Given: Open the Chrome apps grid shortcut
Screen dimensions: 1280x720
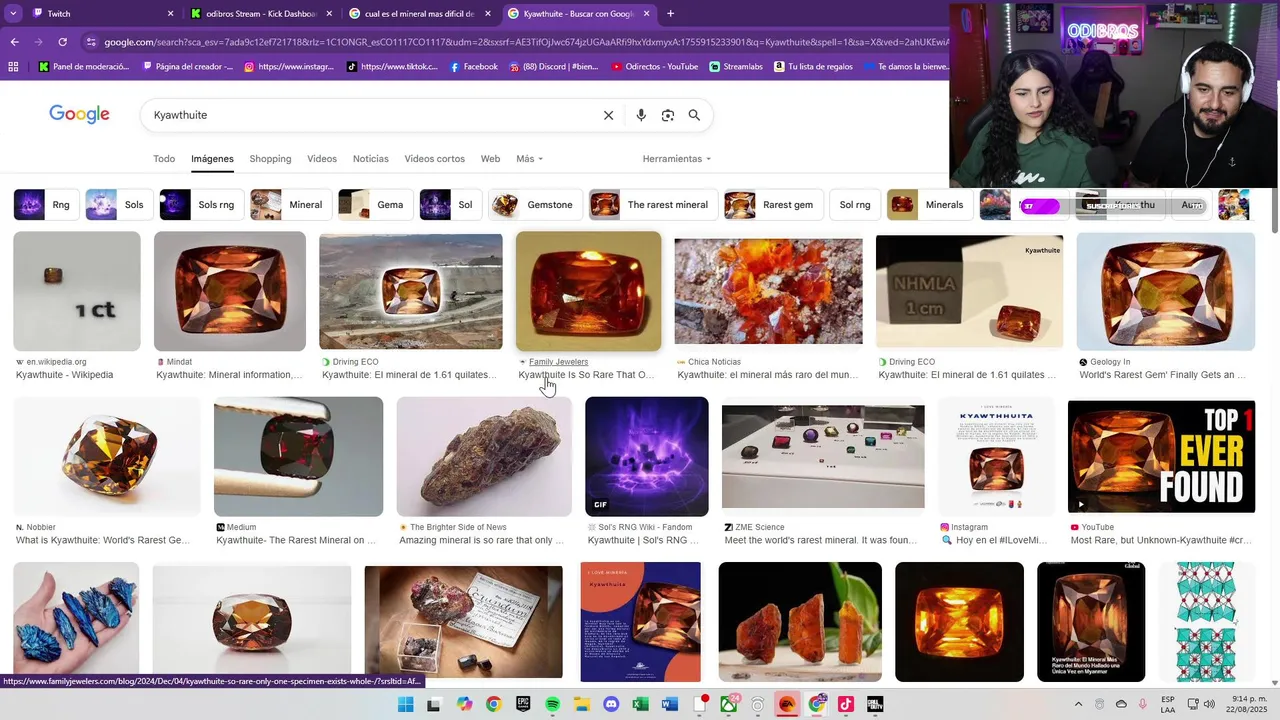Looking at the screenshot, I should coord(13,67).
